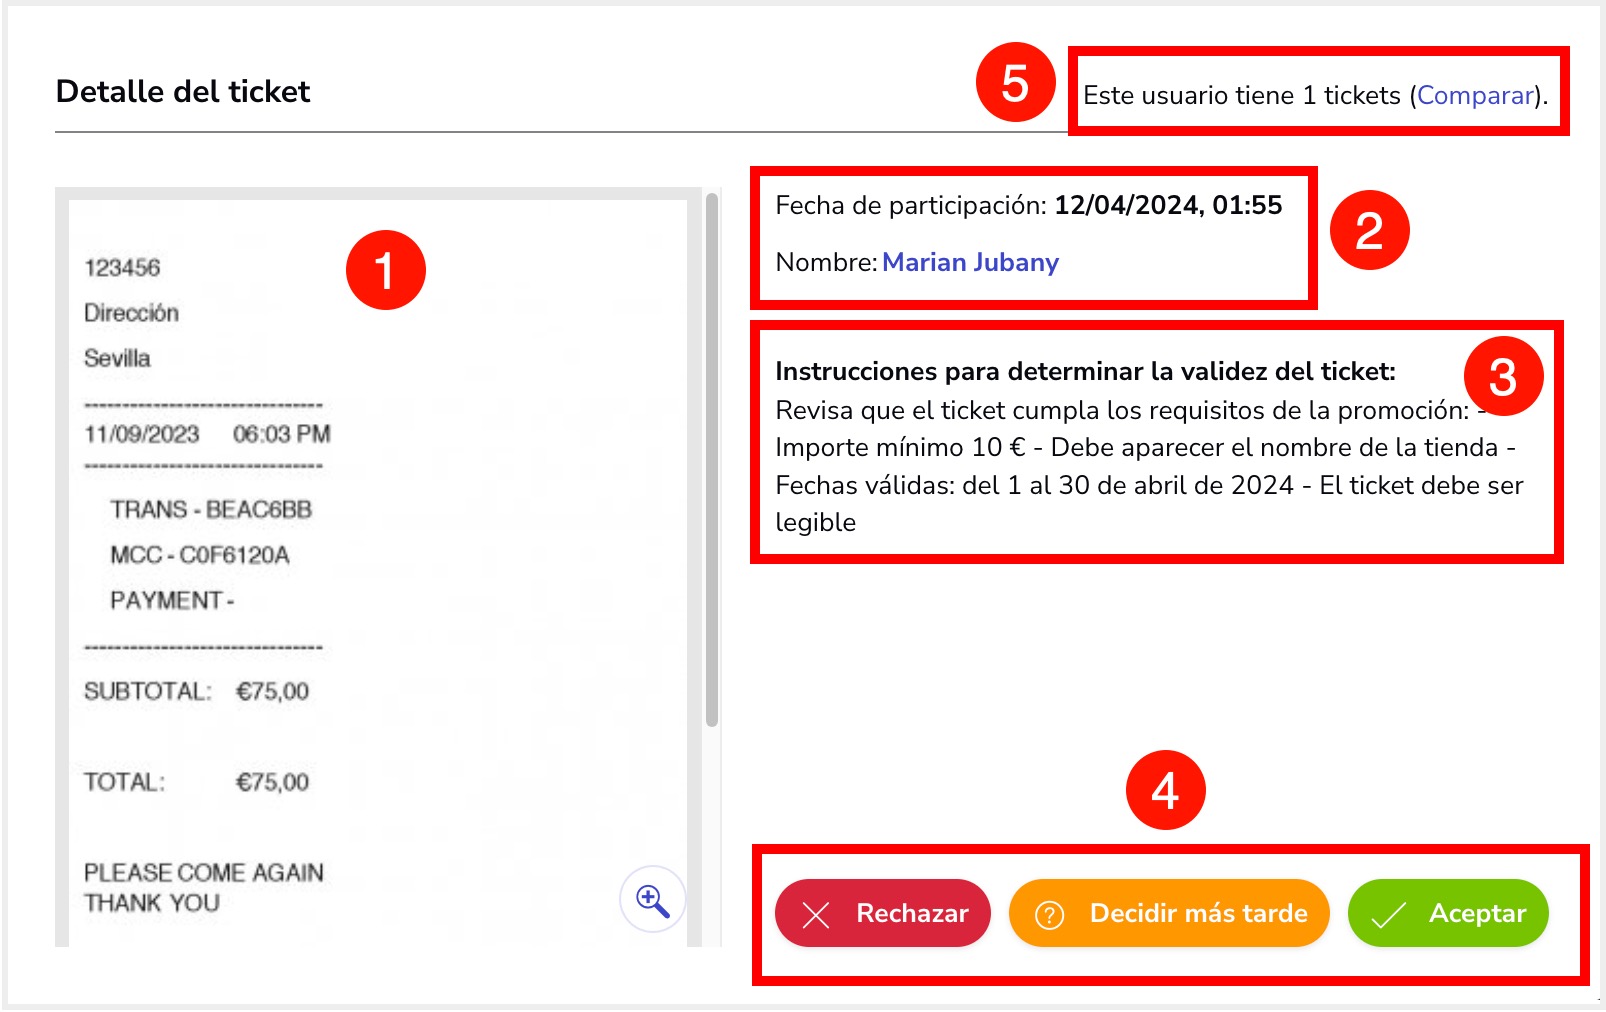Click the red circle marker numbered 4
Viewport: 1606px width, 1012px height.
(x=1165, y=790)
